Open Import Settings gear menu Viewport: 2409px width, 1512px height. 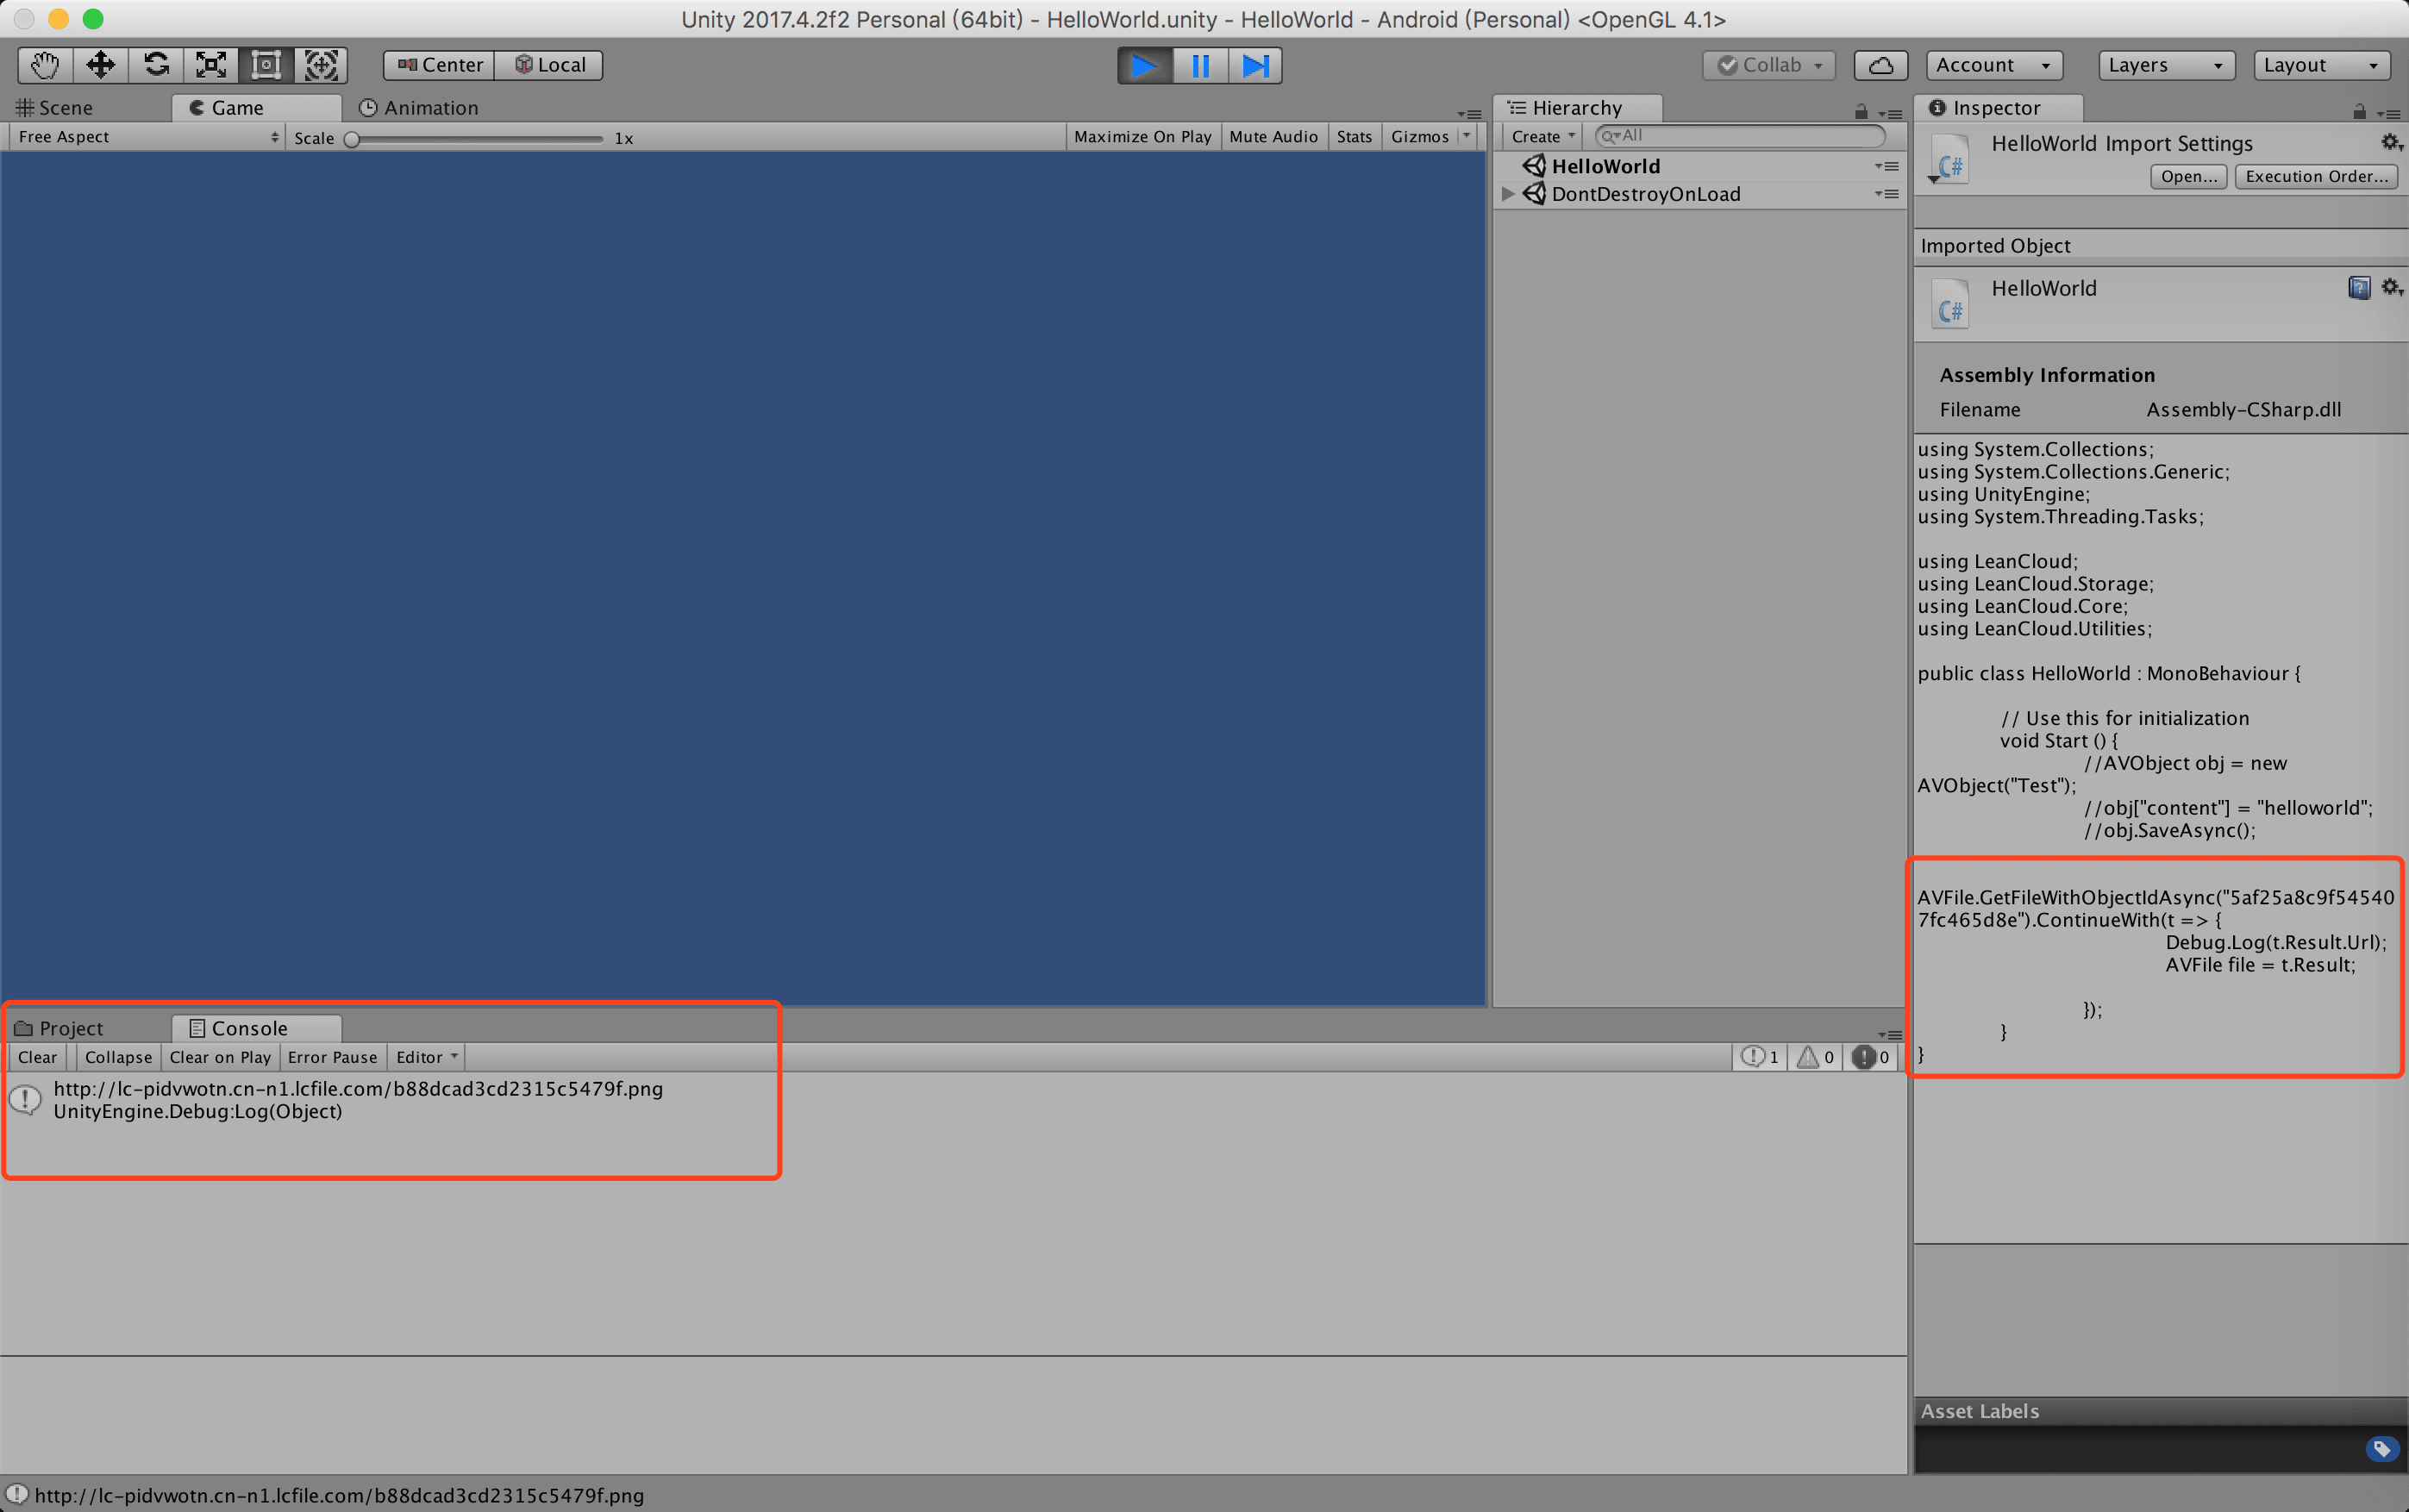pyautogui.click(x=2391, y=143)
